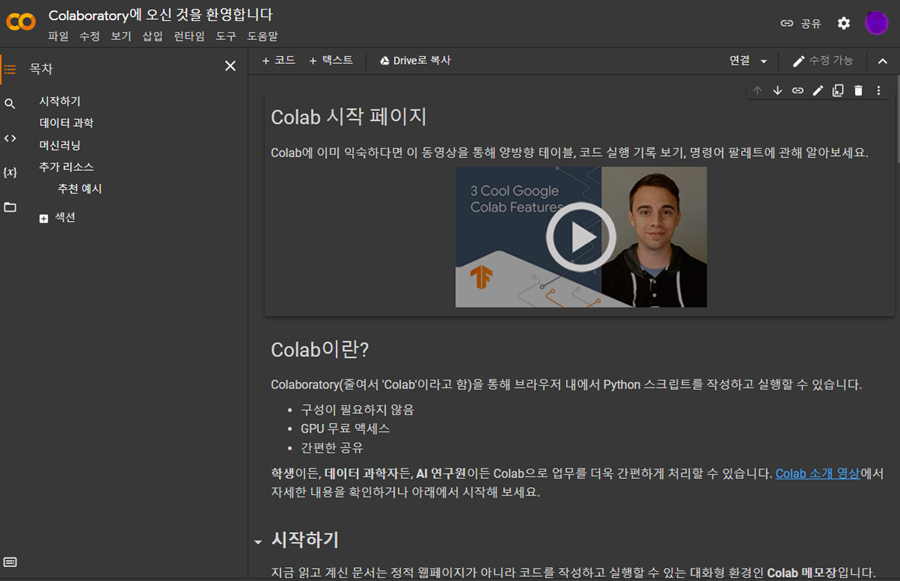Open the 런타임 menu

189,36
